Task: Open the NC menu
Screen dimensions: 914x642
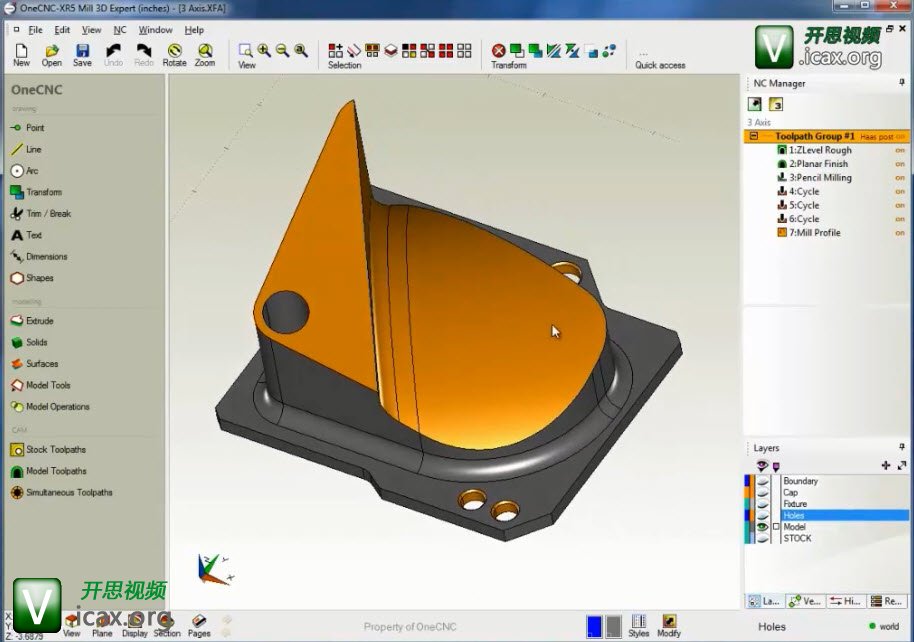Action: point(120,30)
